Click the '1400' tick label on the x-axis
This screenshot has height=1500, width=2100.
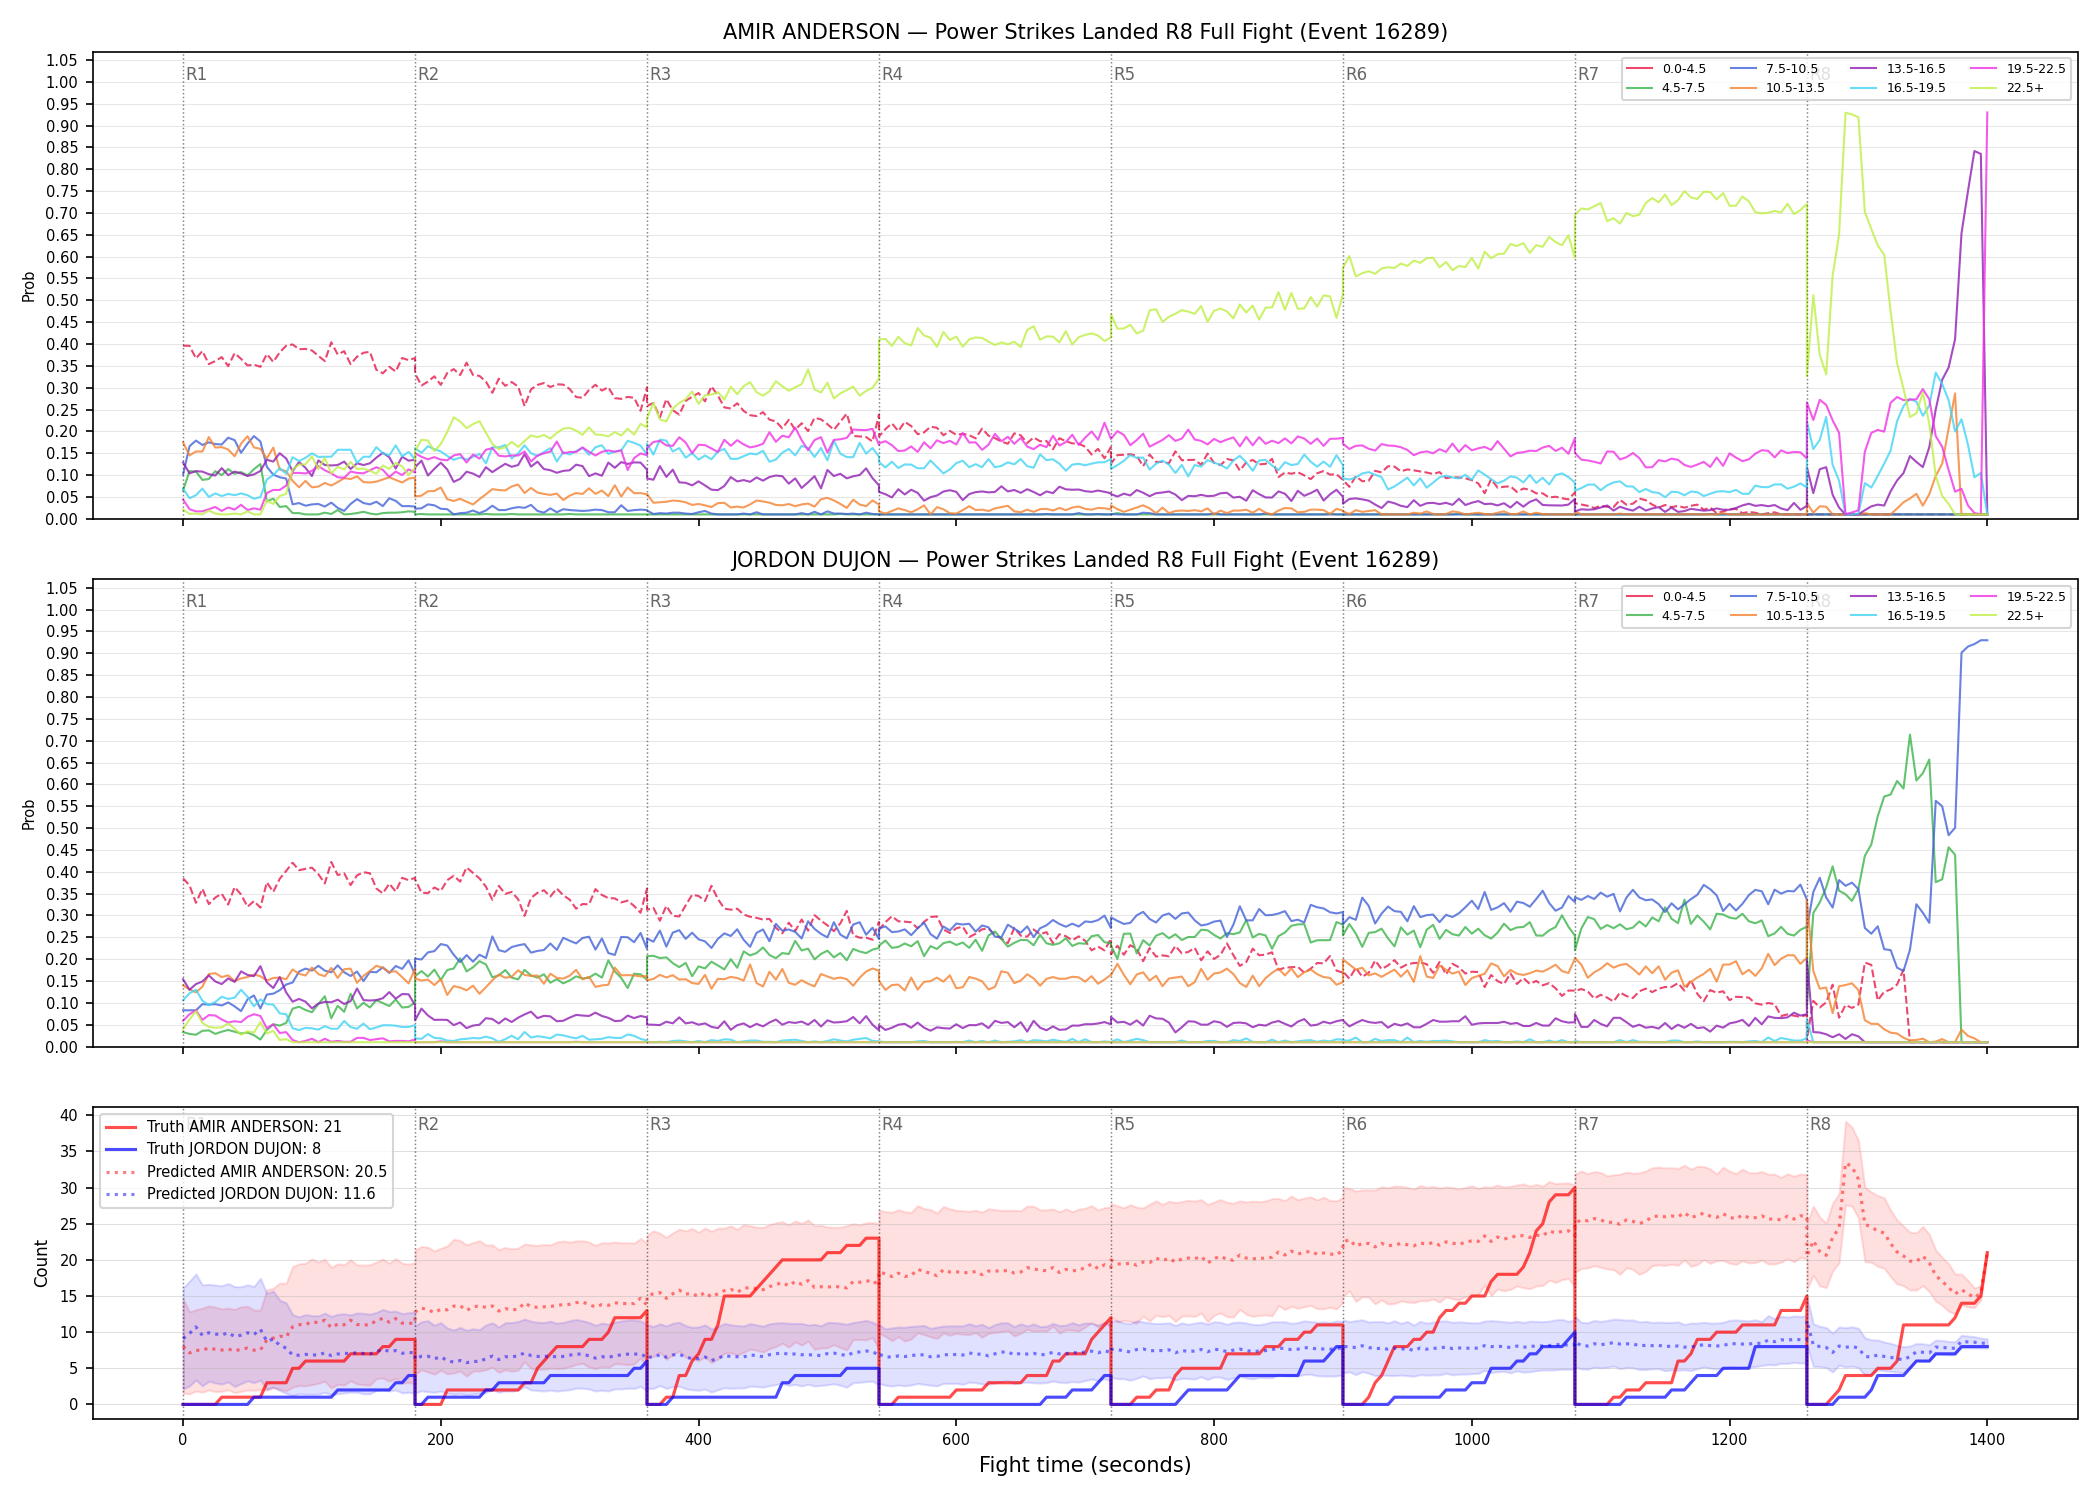[x=1987, y=1440]
